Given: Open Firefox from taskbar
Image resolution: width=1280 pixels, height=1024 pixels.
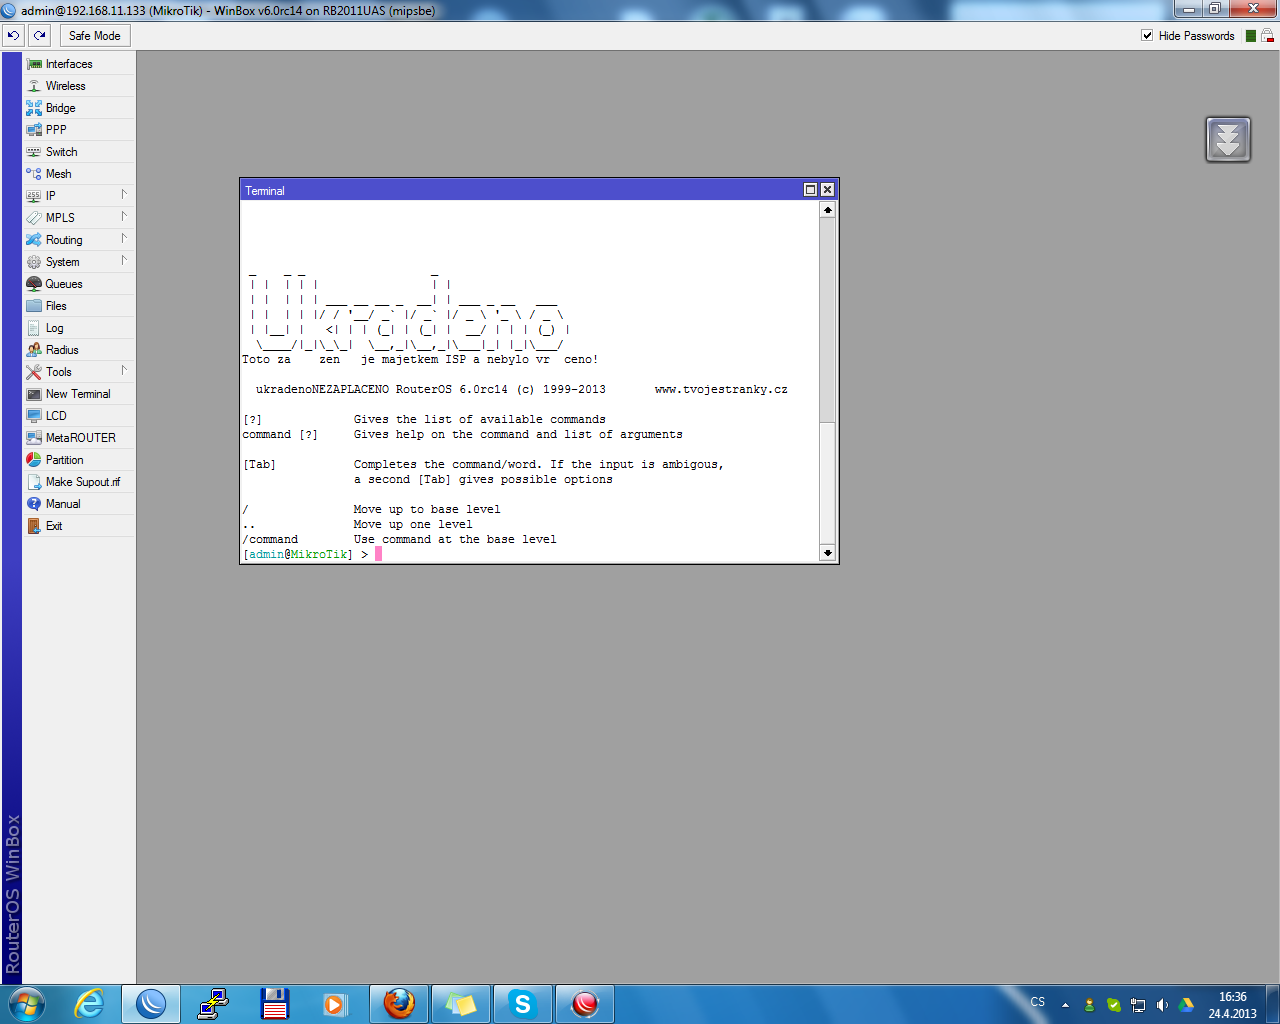Looking at the screenshot, I should tap(399, 1004).
